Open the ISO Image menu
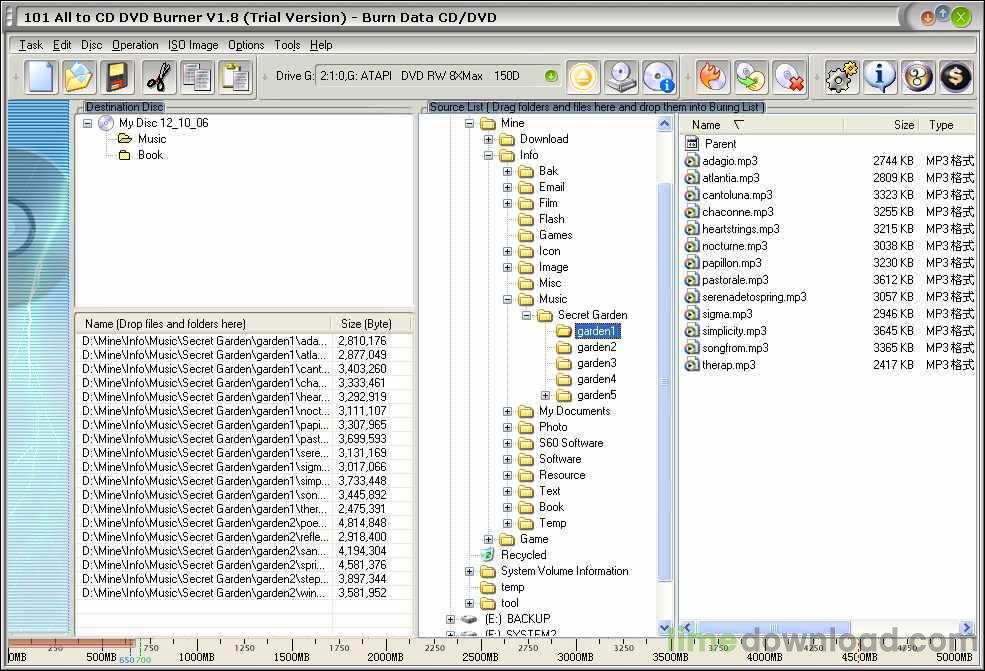Viewport: 985px width, 671px height. (x=193, y=45)
